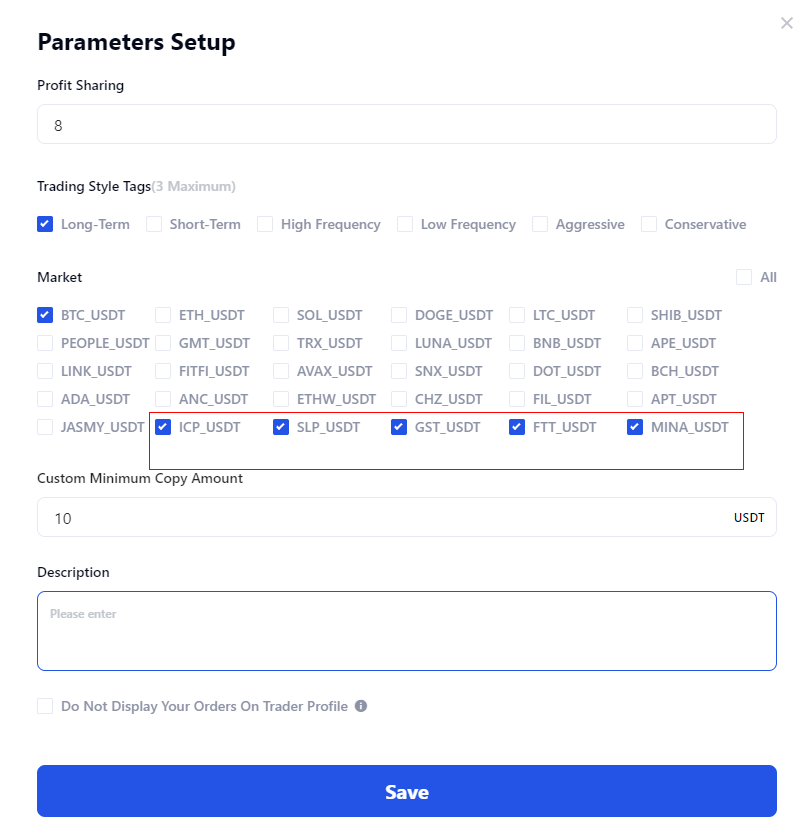Enable the Short-Term style tag
Image resolution: width=808 pixels, height=818 pixels.
pos(154,224)
